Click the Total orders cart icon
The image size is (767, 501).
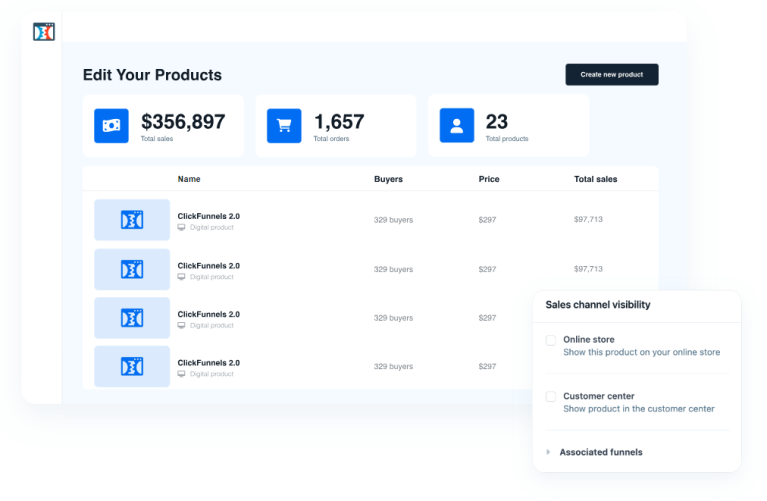pyautogui.click(x=284, y=126)
